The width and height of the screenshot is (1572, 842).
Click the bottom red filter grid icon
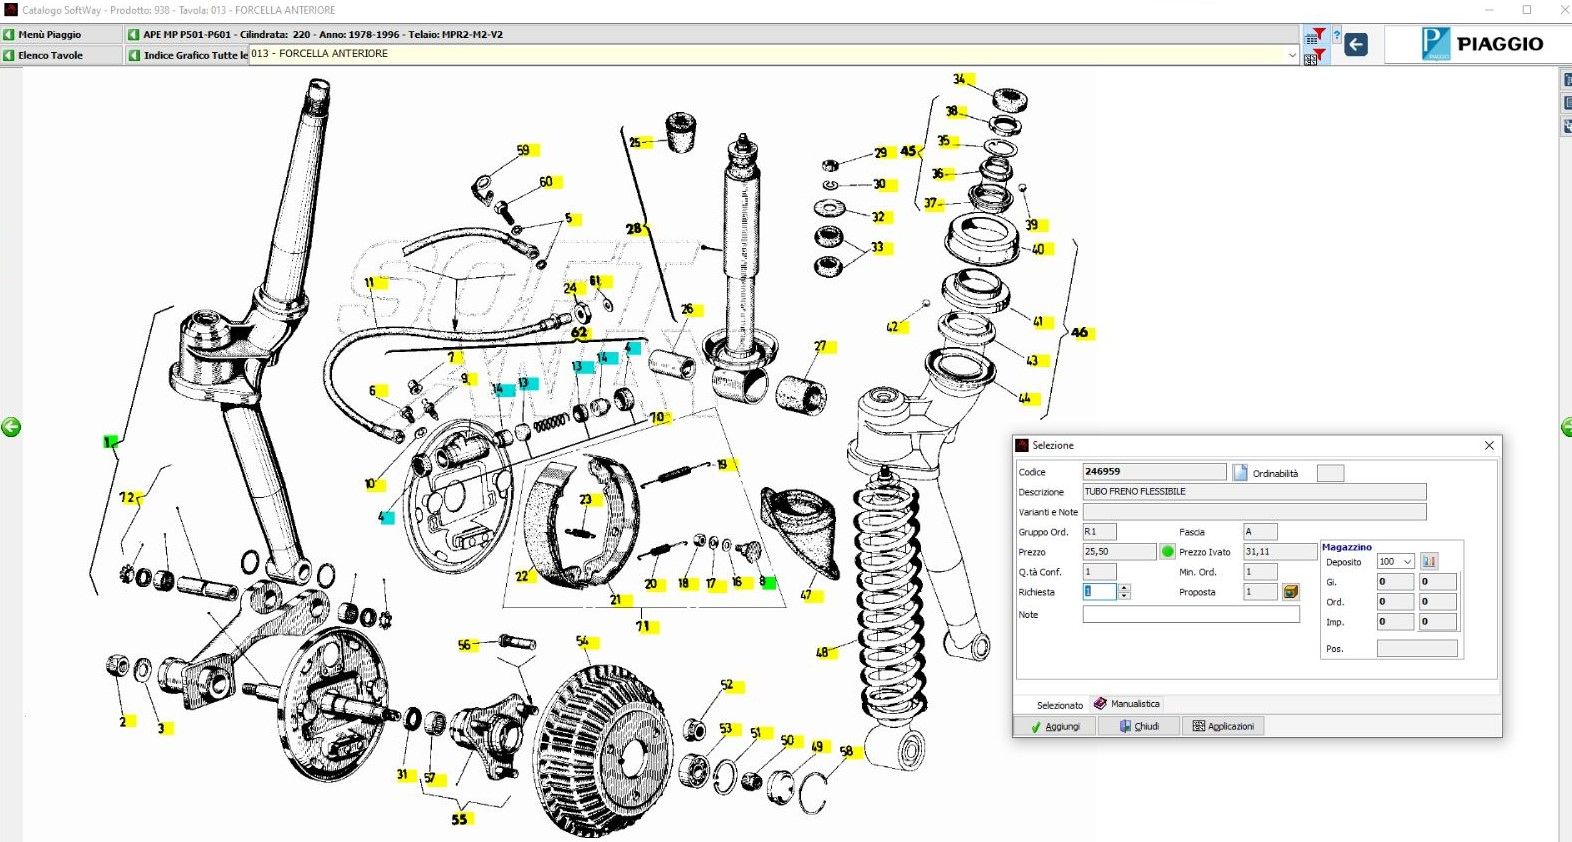tap(1315, 57)
